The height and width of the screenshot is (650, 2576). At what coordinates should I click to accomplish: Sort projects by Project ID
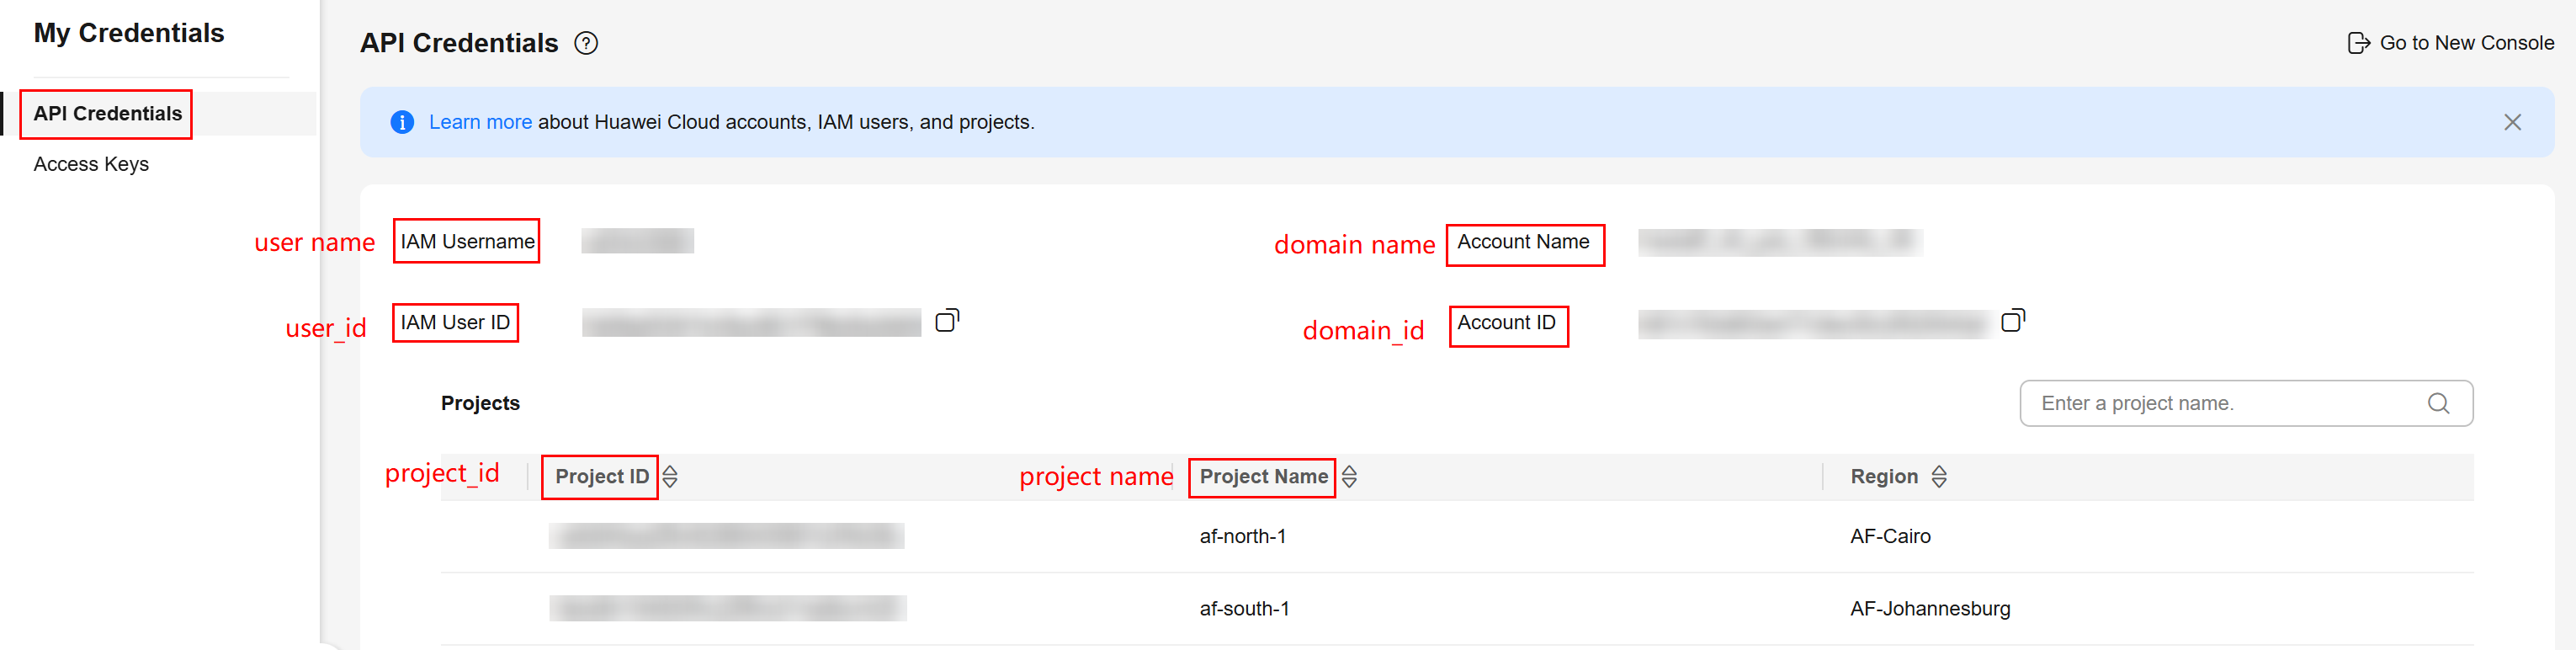pyautogui.click(x=670, y=477)
